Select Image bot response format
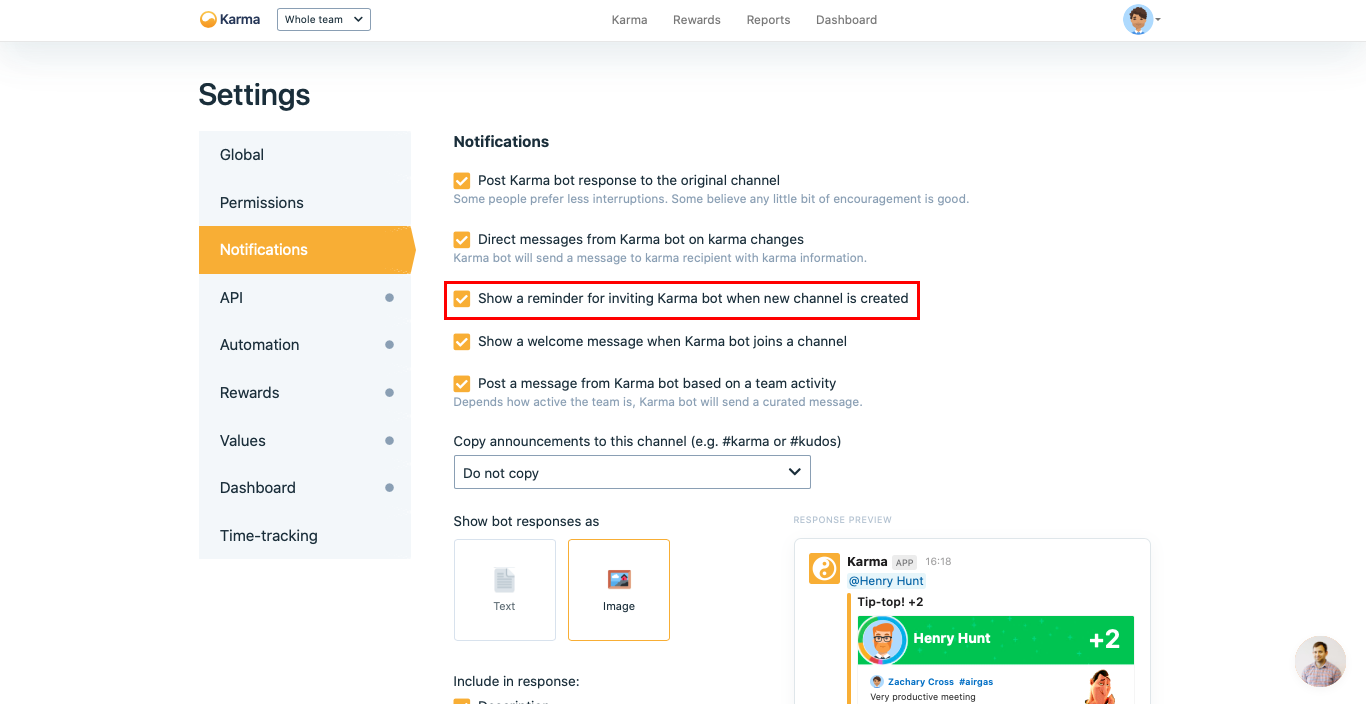Viewport: 1366px width, 704px height. (x=619, y=590)
